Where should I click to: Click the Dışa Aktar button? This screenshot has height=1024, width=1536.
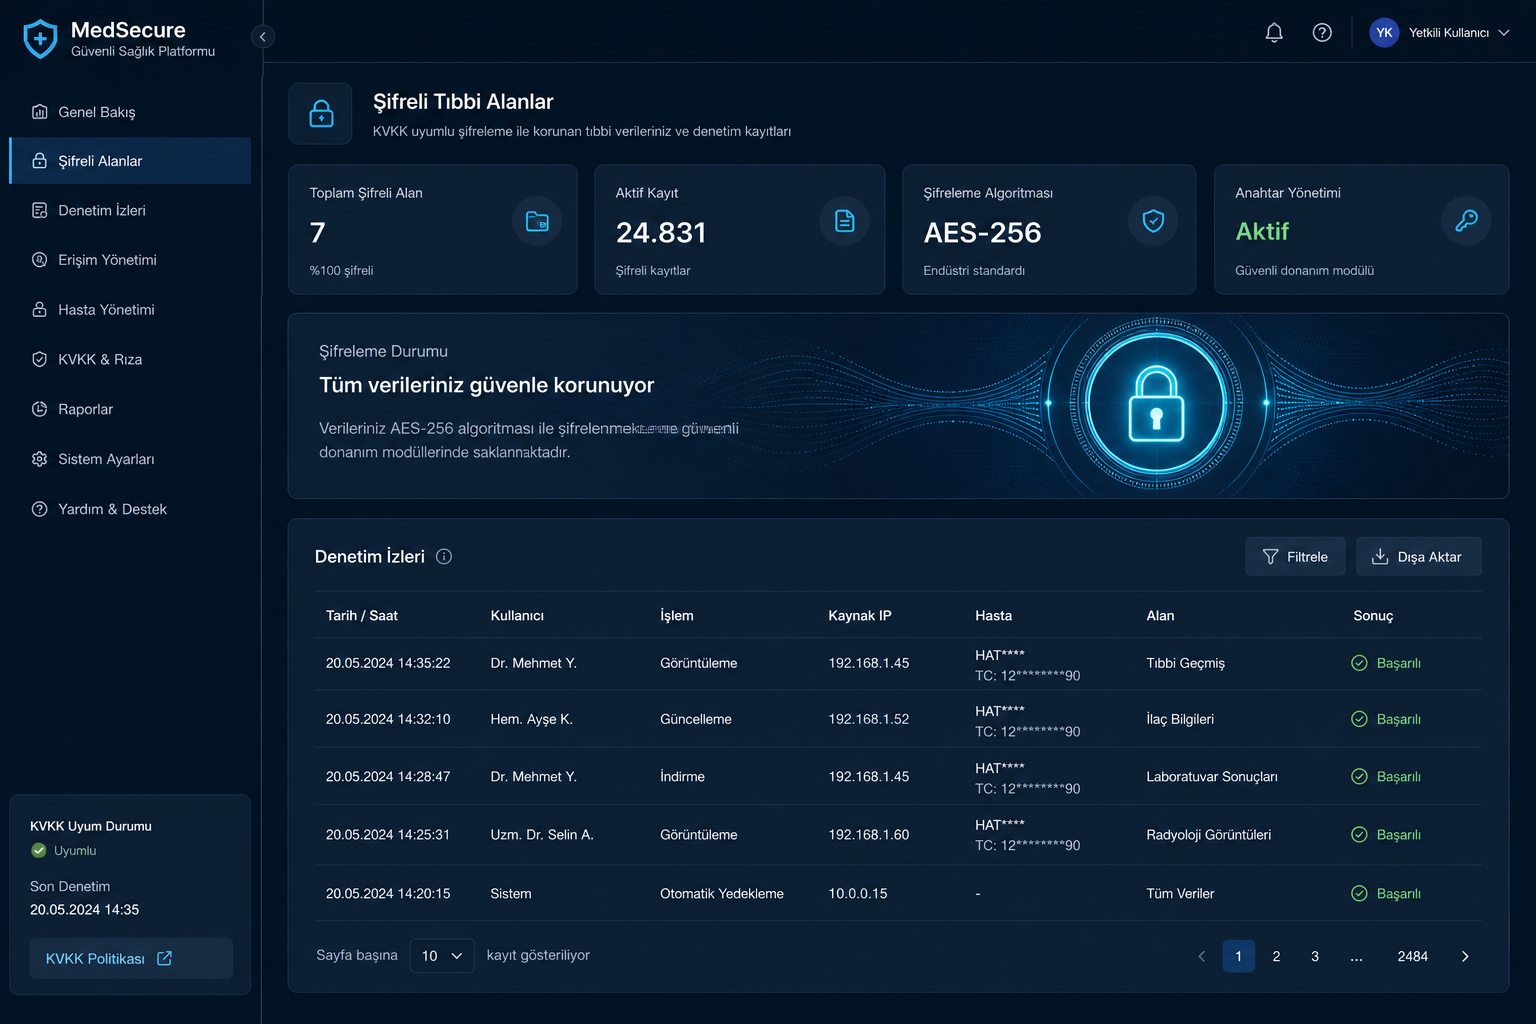(1419, 557)
